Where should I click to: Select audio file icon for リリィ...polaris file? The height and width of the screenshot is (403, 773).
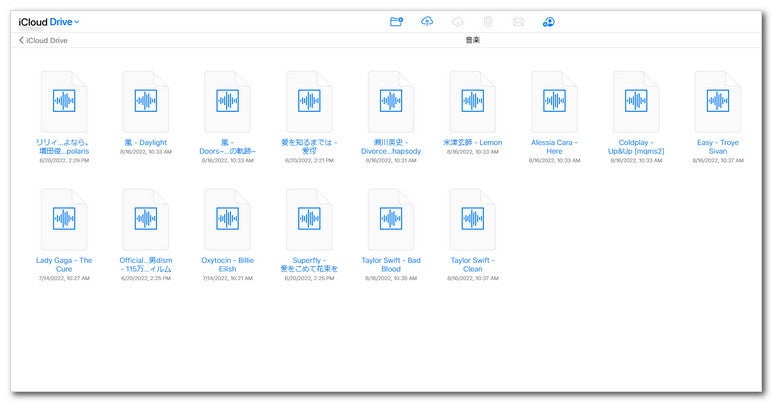tap(64, 102)
